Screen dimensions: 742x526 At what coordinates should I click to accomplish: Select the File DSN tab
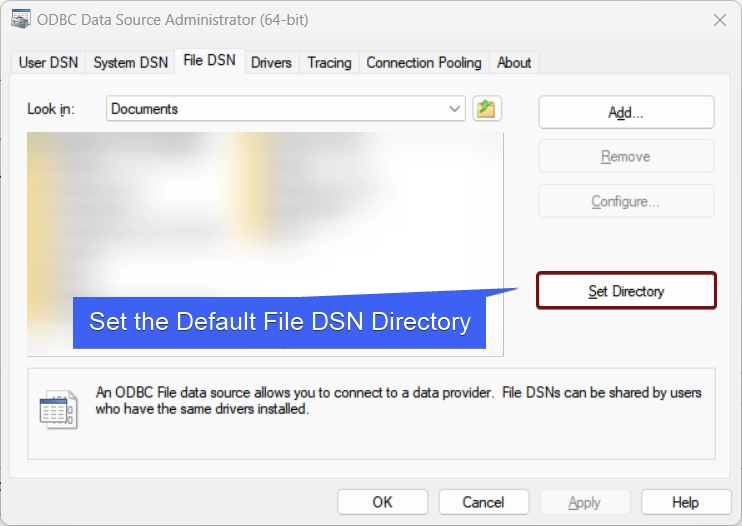coord(210,61)
